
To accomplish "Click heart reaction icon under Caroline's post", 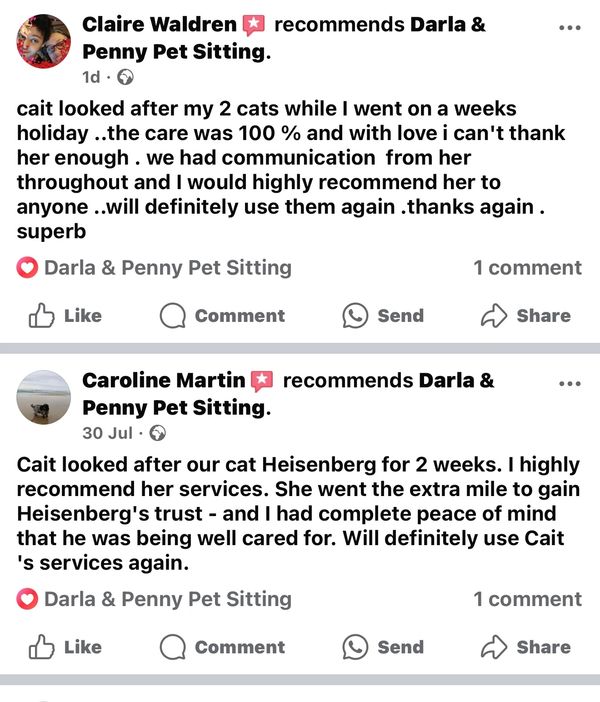I will 28,600.
